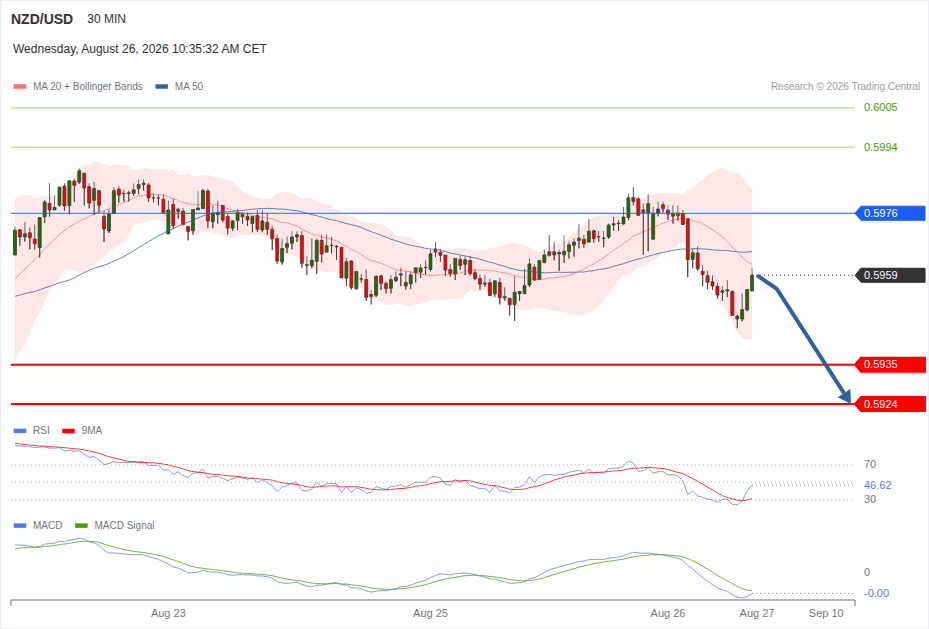Click the 9MA legend red swatch
Viewport: 929px width, 629px height.
[x=69, y=431]
